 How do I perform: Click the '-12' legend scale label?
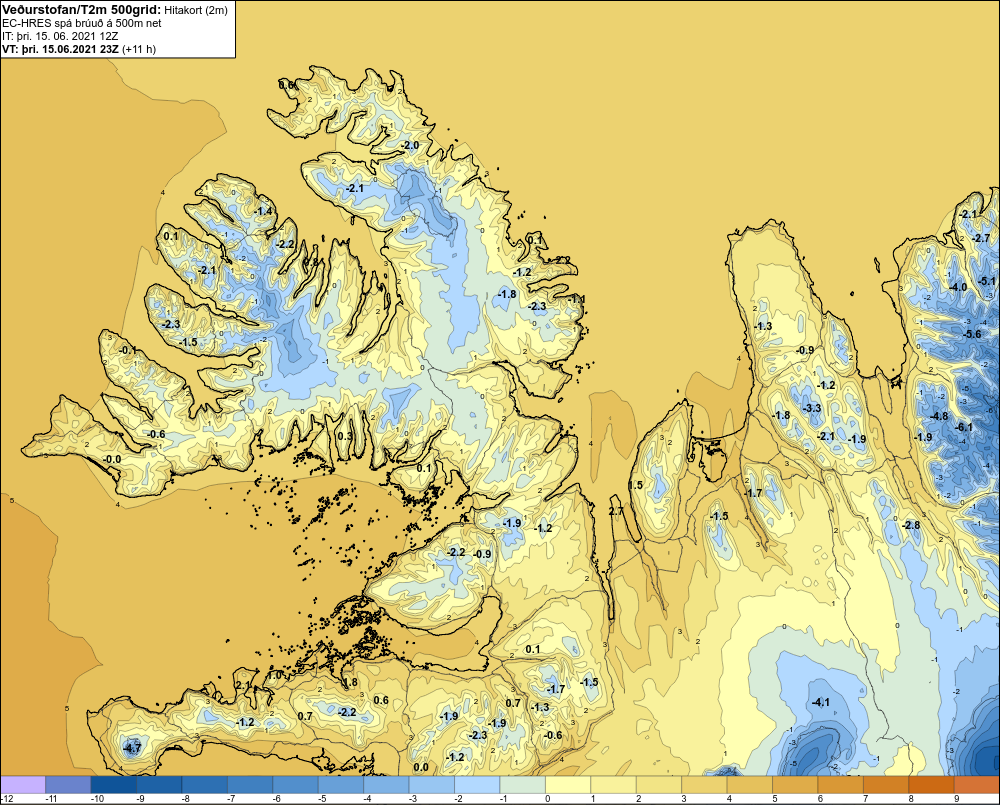8,799
